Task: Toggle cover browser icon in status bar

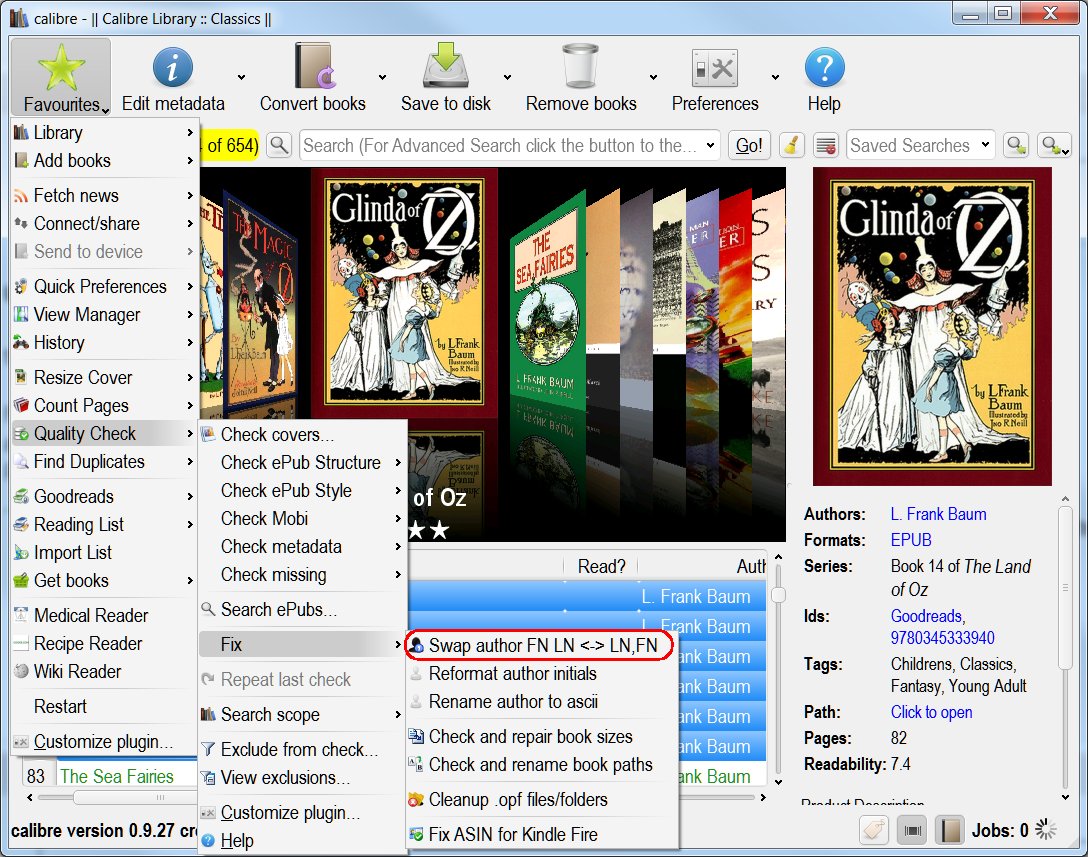Action: 912,830
